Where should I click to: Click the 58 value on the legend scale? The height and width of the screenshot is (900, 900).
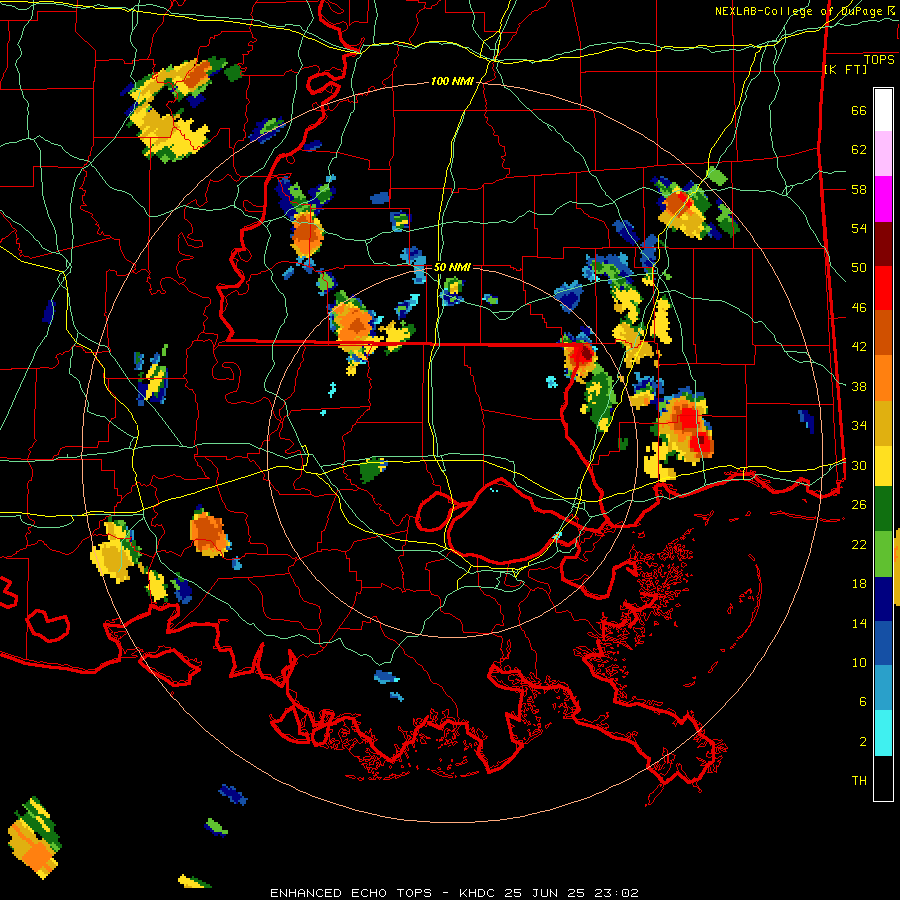pyautogui.click(x=859, y=189)
